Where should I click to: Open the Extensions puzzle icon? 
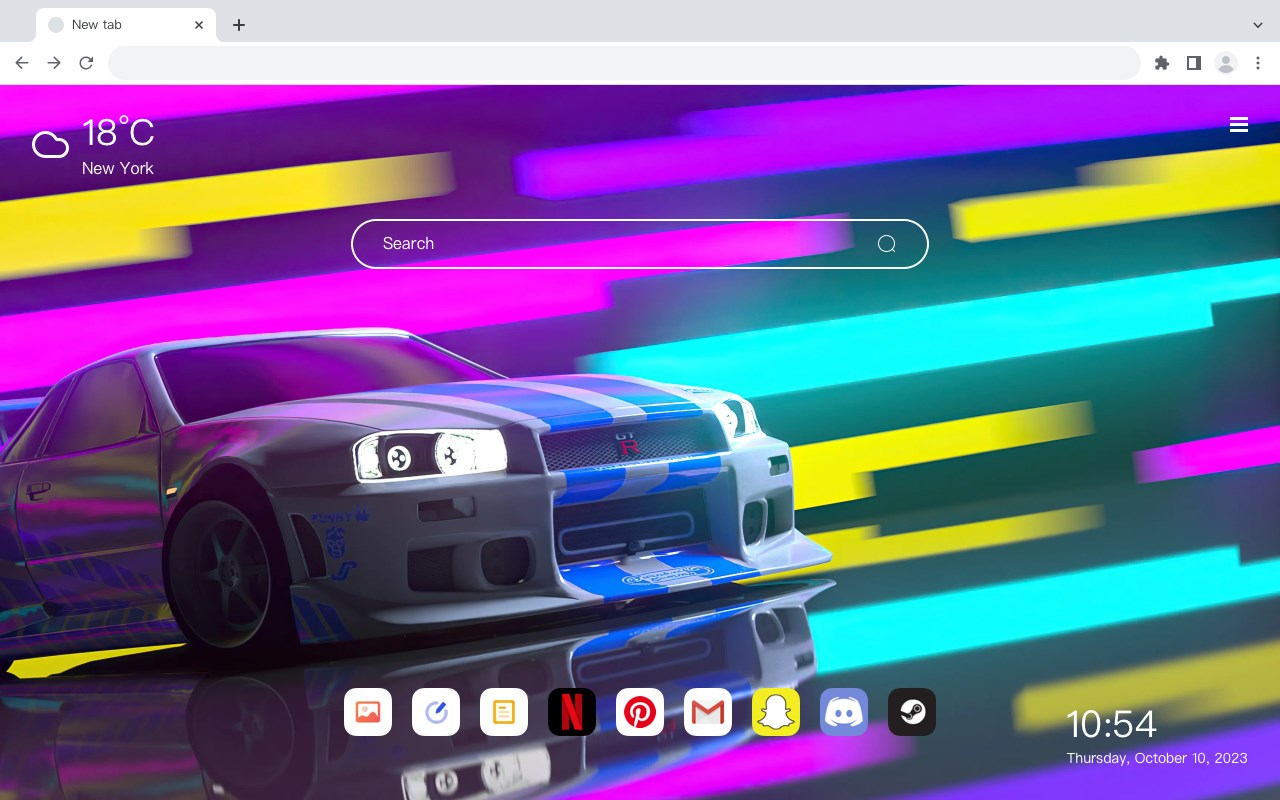click(x=1161, y=63)
